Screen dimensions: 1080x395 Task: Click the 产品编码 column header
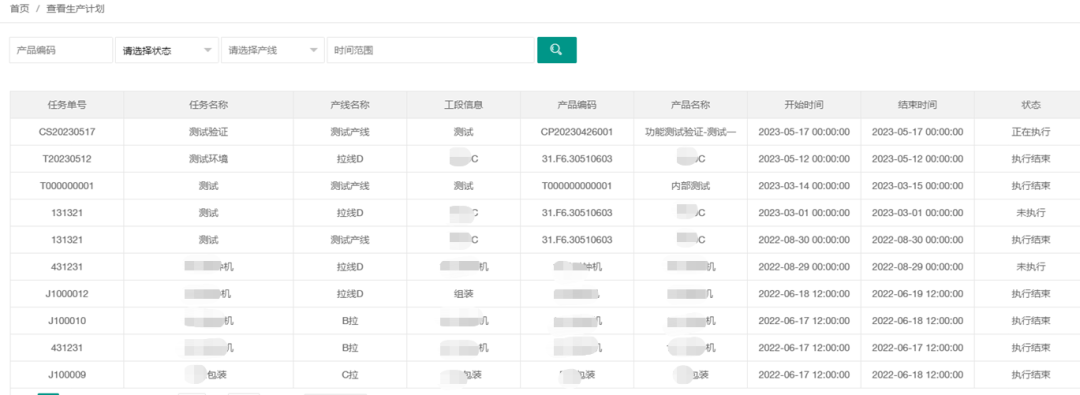tap(577, 105)
